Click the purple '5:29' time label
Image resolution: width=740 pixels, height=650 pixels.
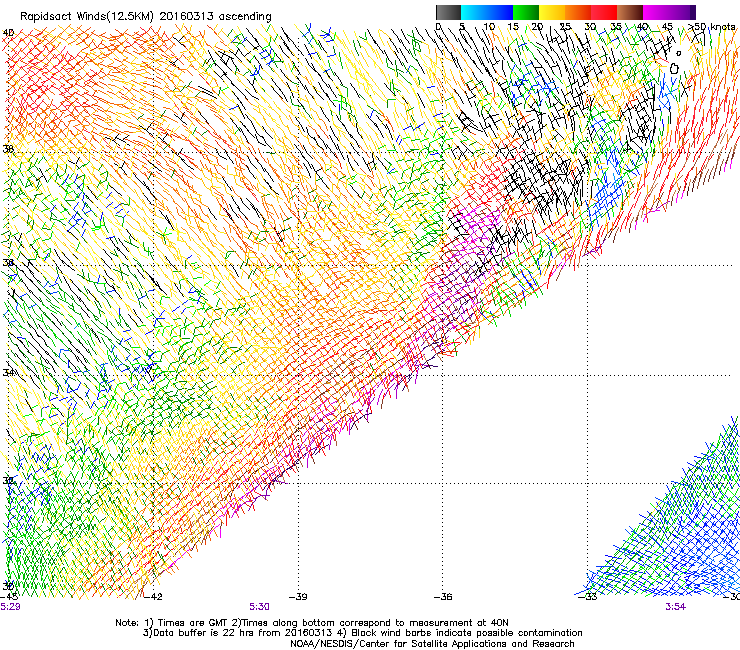pos(10,607)
